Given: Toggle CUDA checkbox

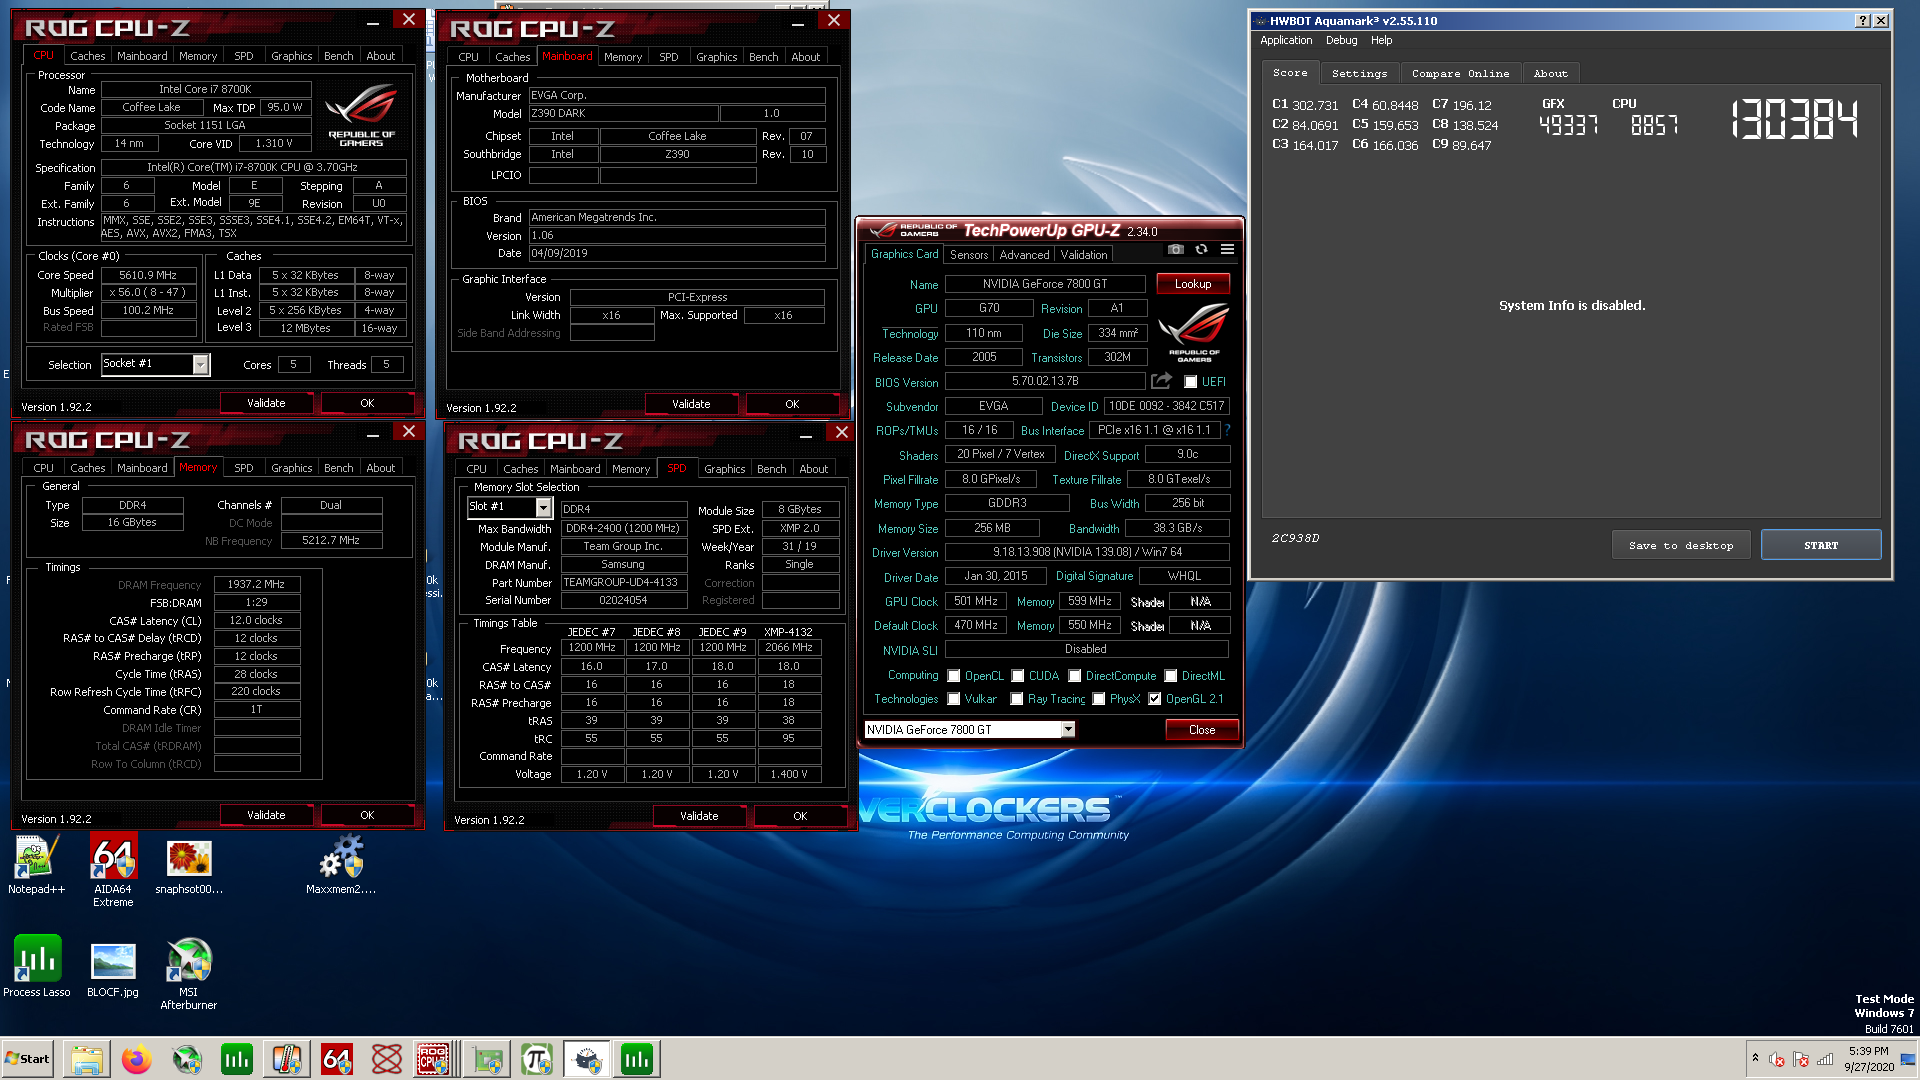Looking at the screenshot, I should (1017, 676).
